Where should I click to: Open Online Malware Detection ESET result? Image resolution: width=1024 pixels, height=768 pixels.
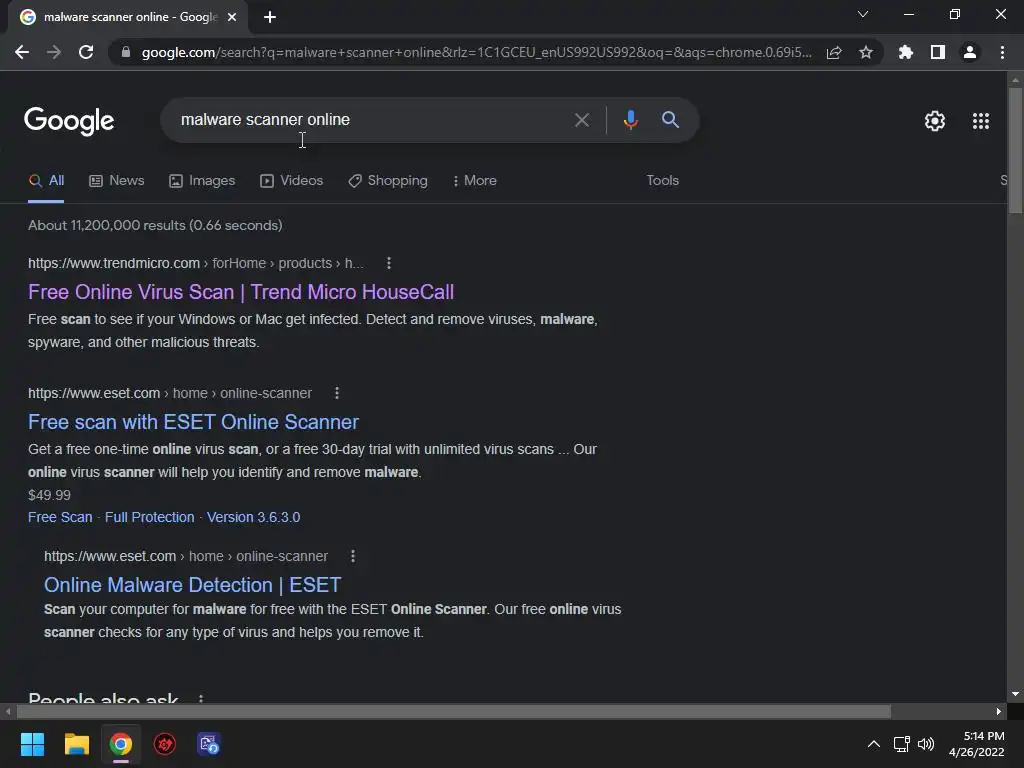[x=193, y=585]
